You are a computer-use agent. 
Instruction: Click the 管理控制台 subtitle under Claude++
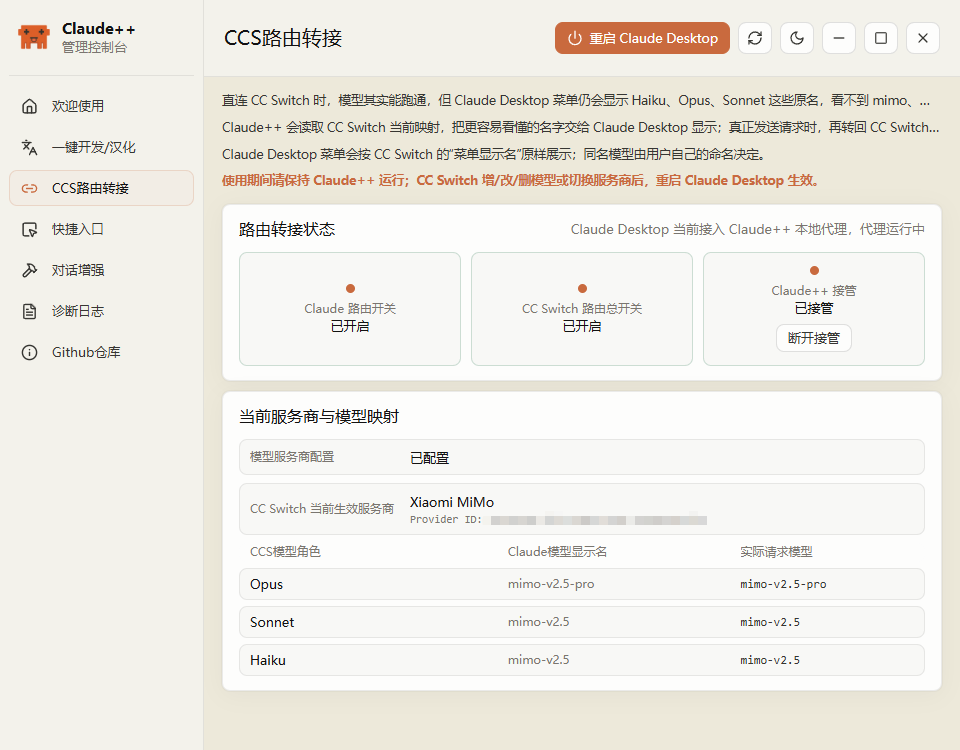tap(94, 48)
